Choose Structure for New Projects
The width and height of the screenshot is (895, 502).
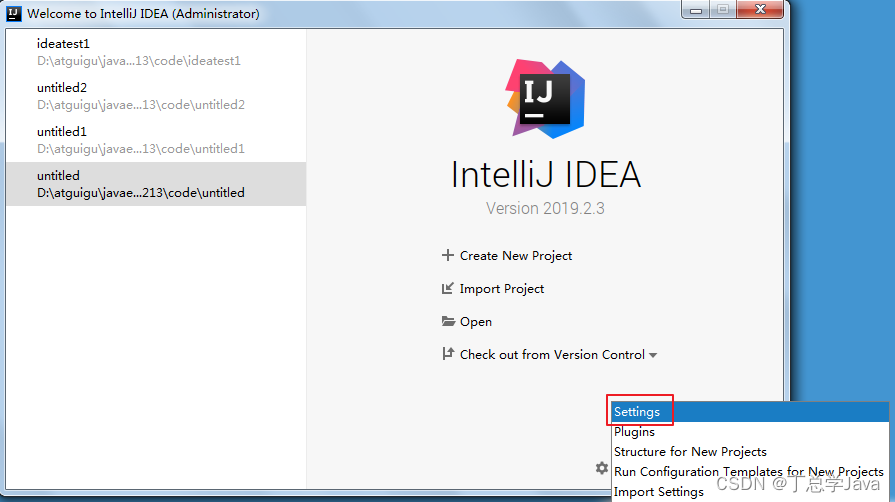click(x=750, y=452)
